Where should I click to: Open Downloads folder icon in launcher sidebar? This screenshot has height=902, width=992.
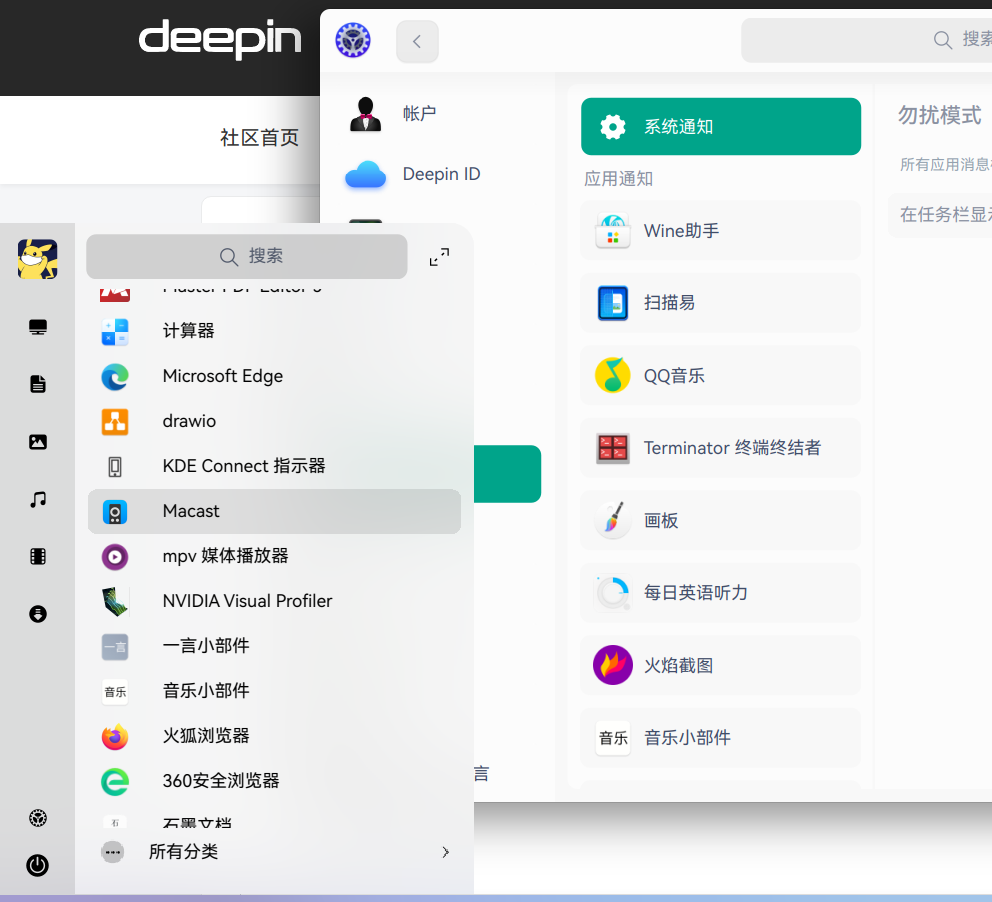(38, 614)
